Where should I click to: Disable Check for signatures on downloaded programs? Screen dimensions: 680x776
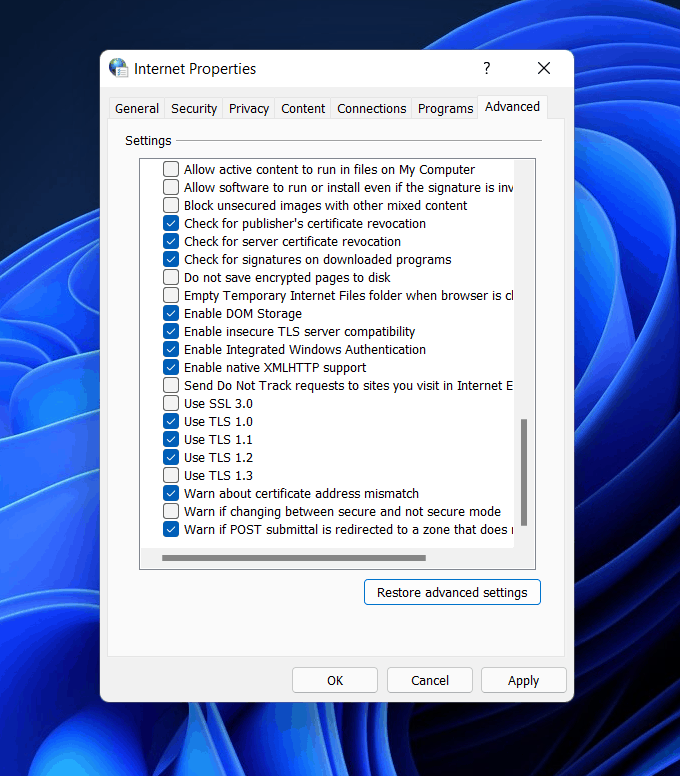pos(171,259)
